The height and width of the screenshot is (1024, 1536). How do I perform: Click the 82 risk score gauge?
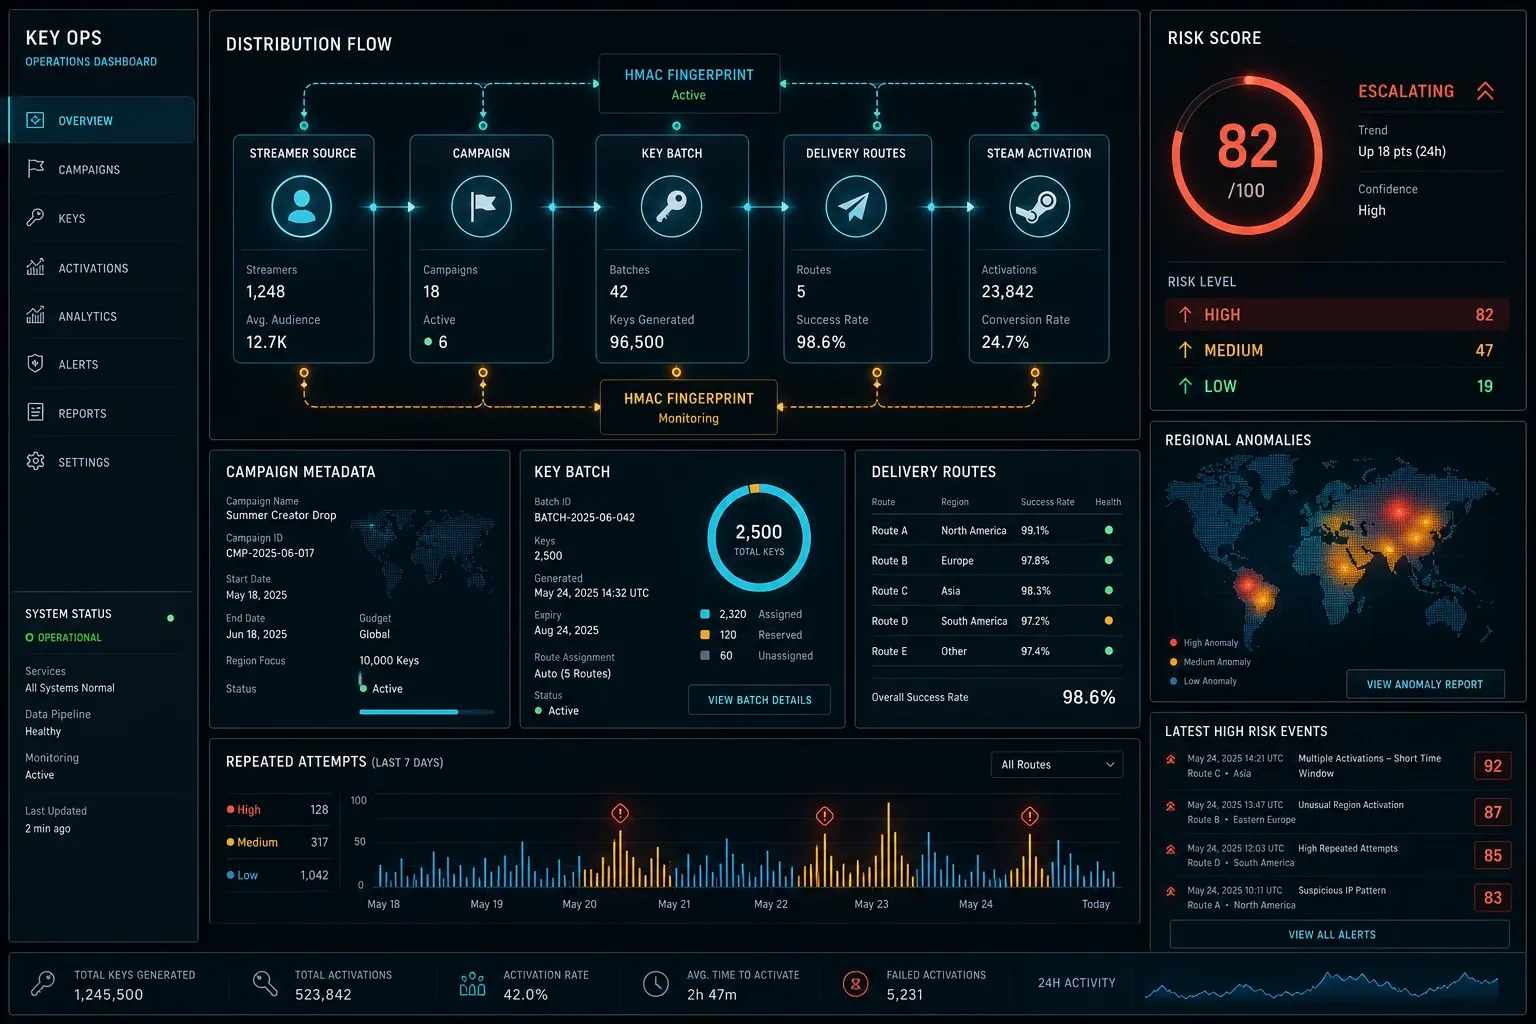[x=1247, y=155]
